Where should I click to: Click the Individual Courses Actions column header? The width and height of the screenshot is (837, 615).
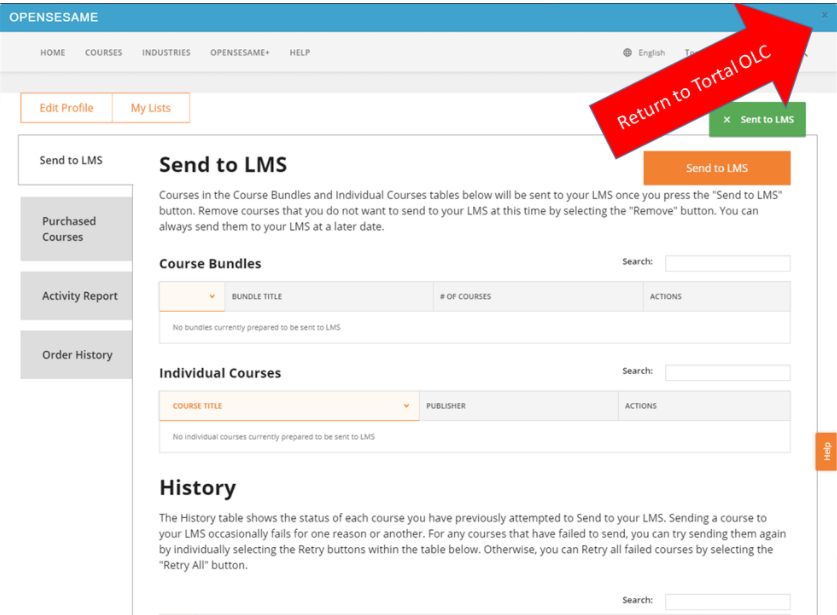coord(704,406)
